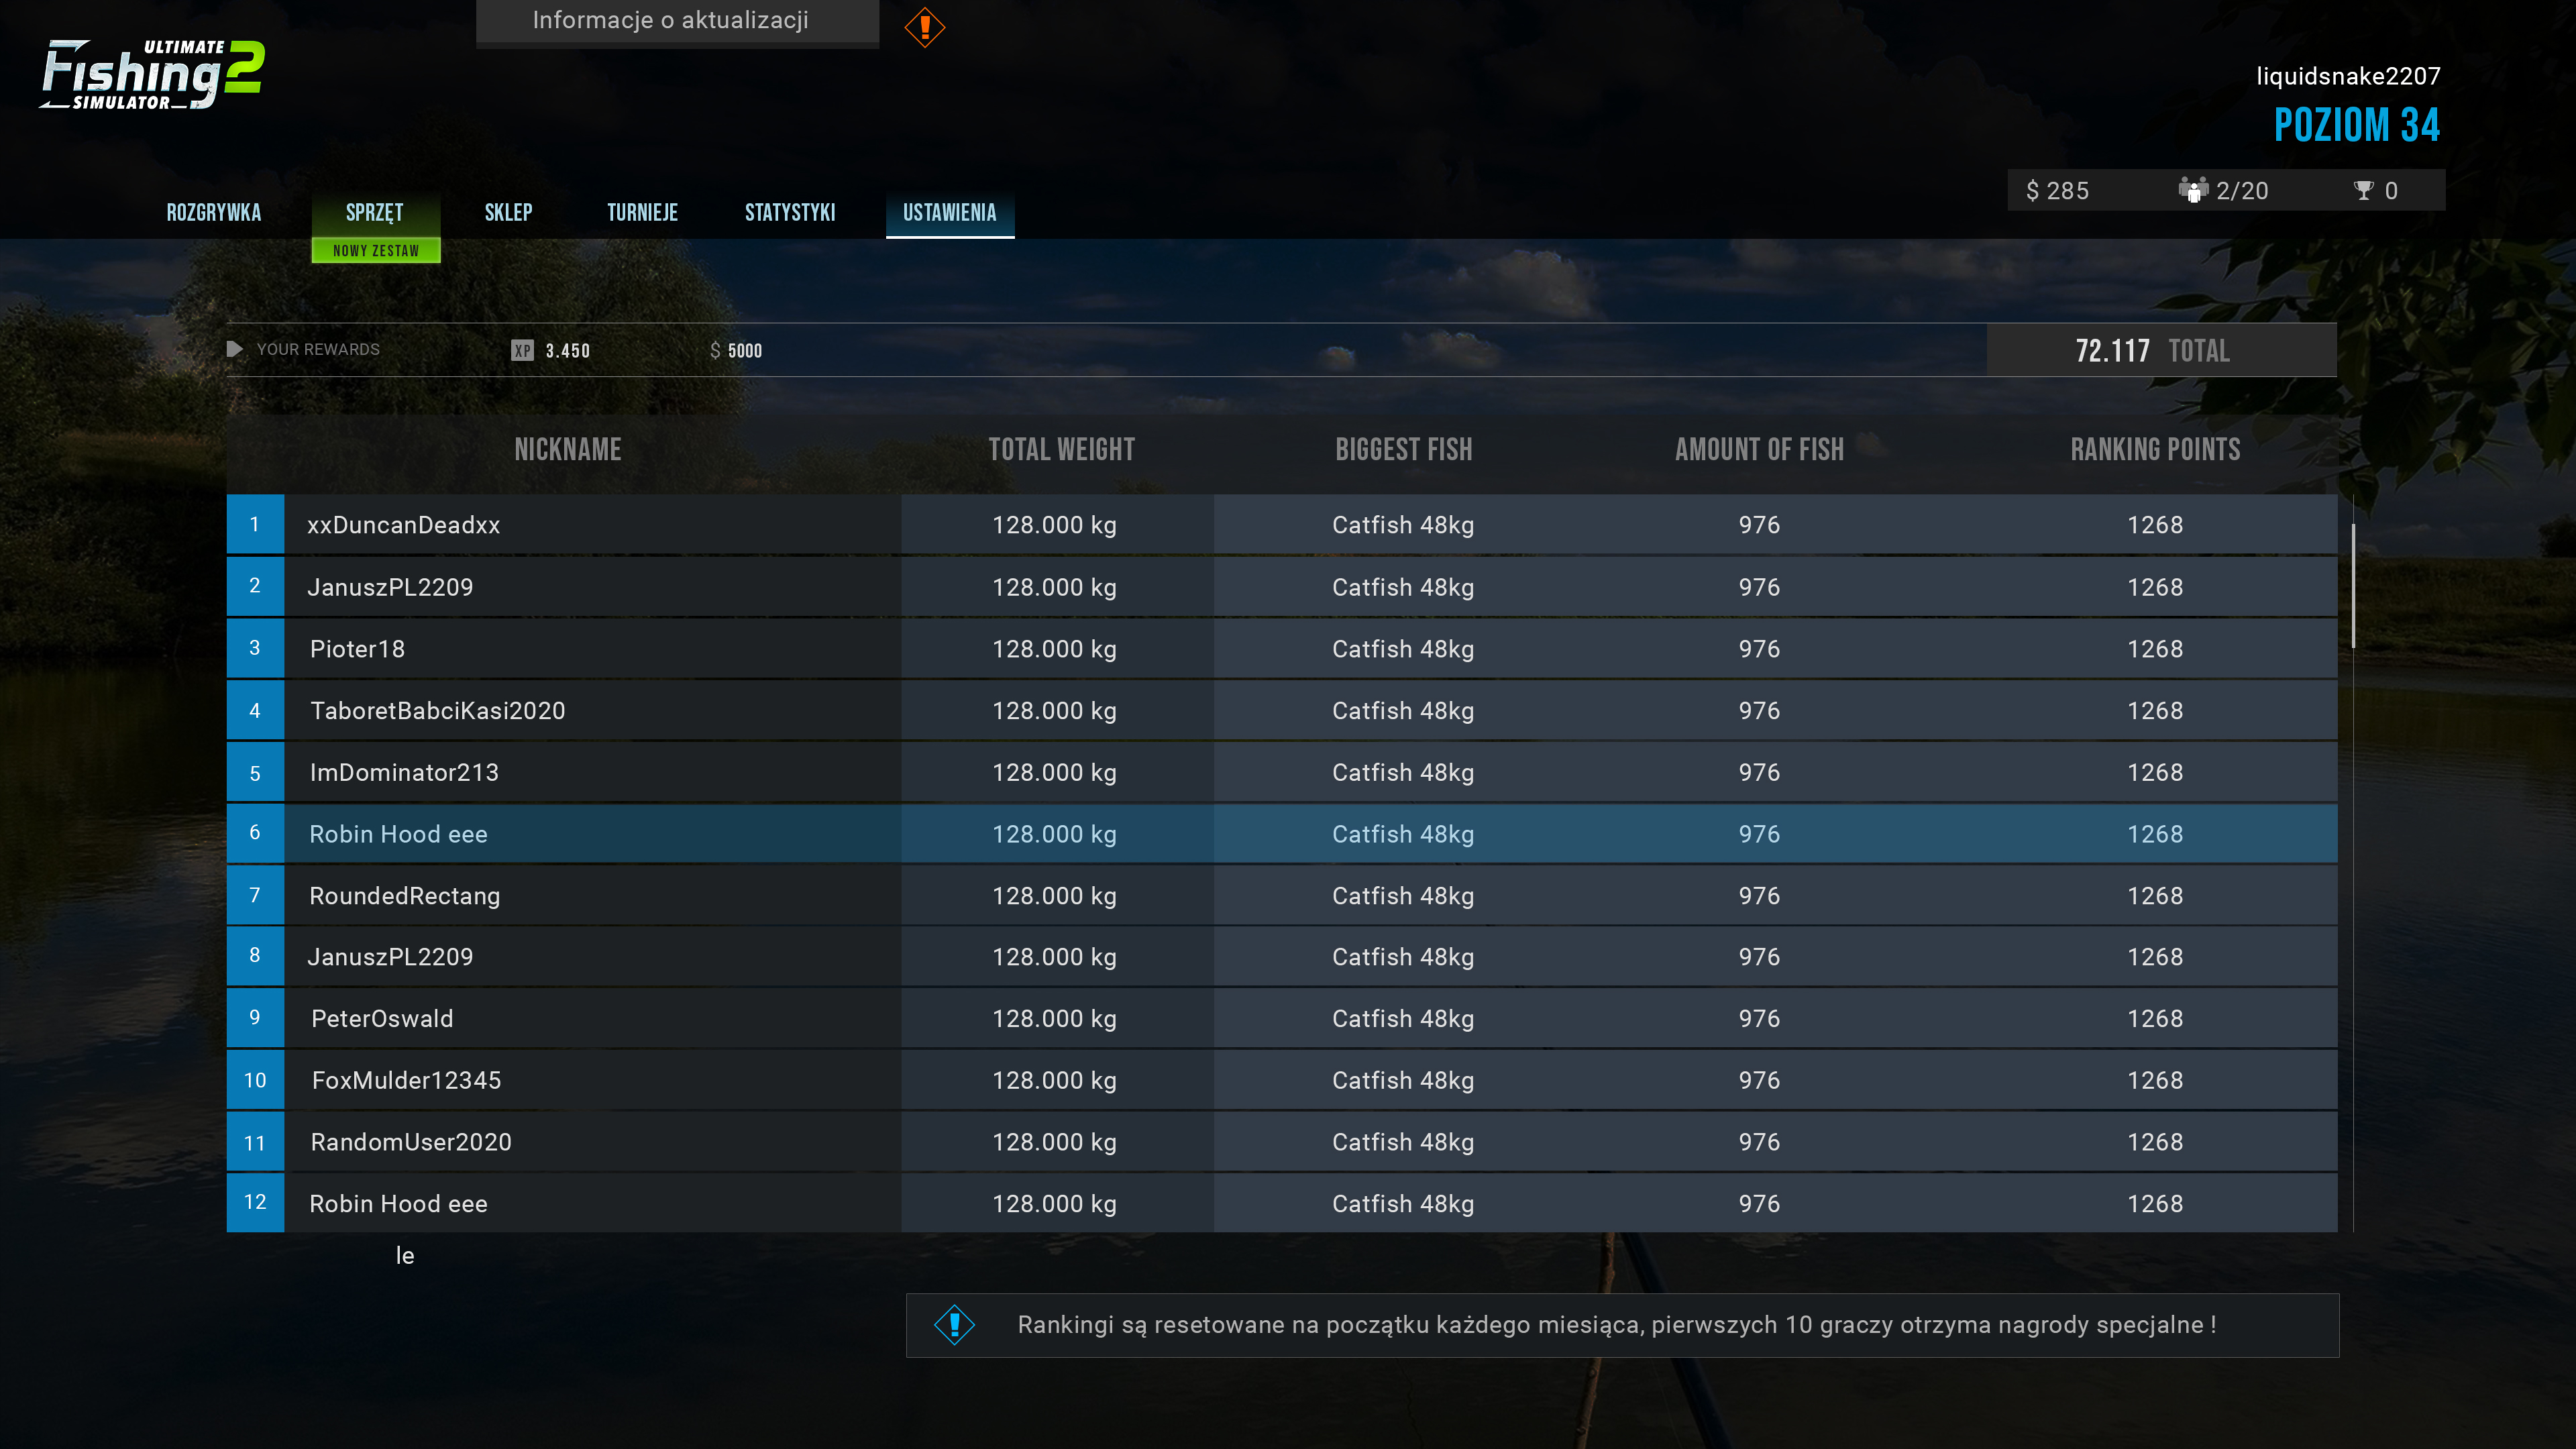Select the highlighted rank 6 Robin Hood eee row
This screenshot has height=1449, width=2576.
pyautogui.click(x=1280, y=834)
